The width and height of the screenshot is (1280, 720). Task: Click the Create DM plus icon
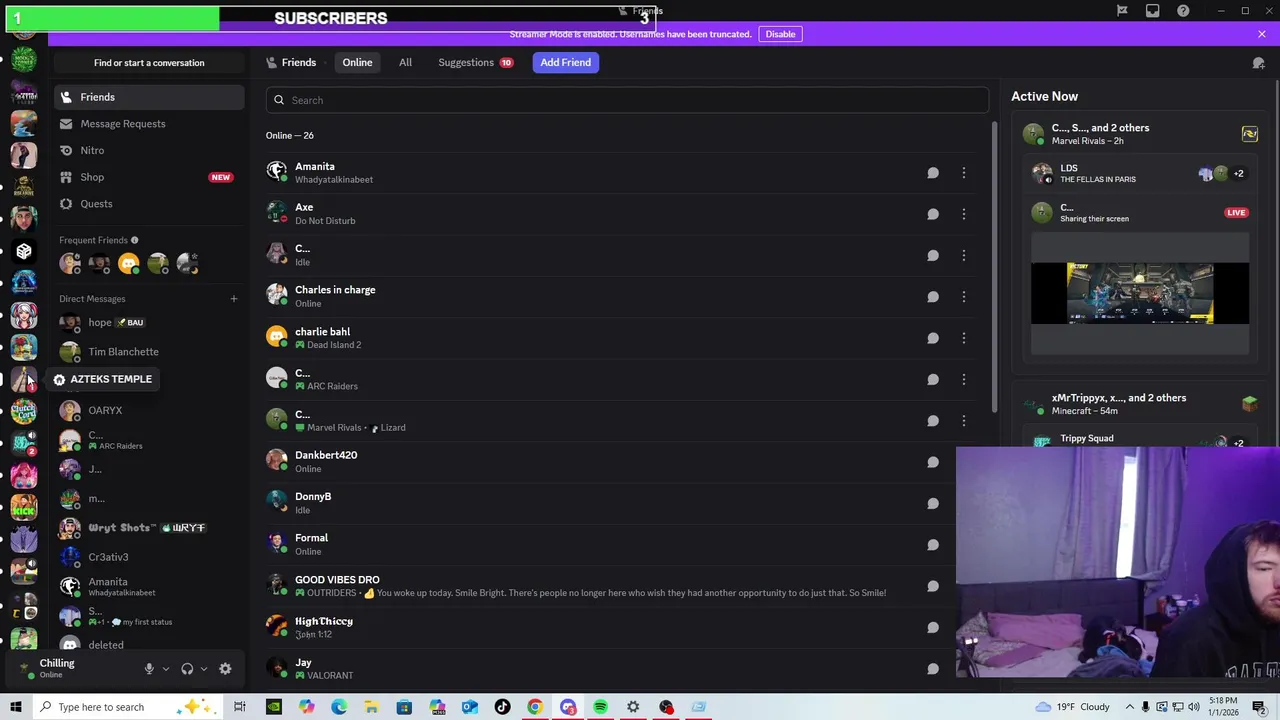click(x=234, y=299)
